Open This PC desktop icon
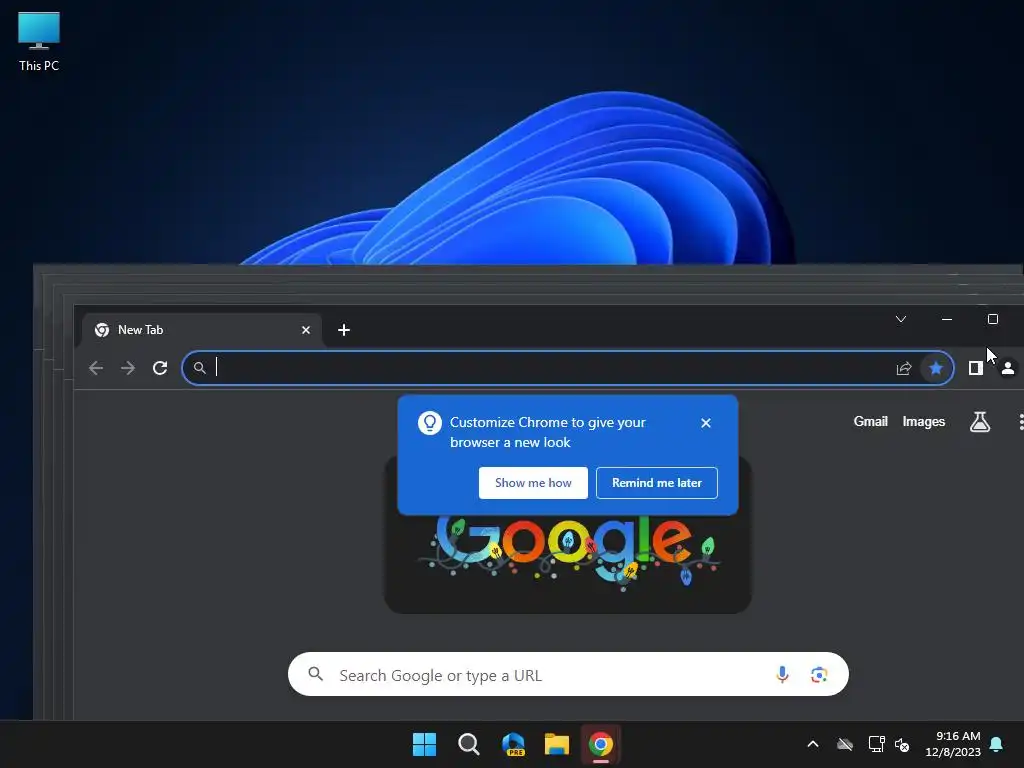 click(x=39, y=41)
